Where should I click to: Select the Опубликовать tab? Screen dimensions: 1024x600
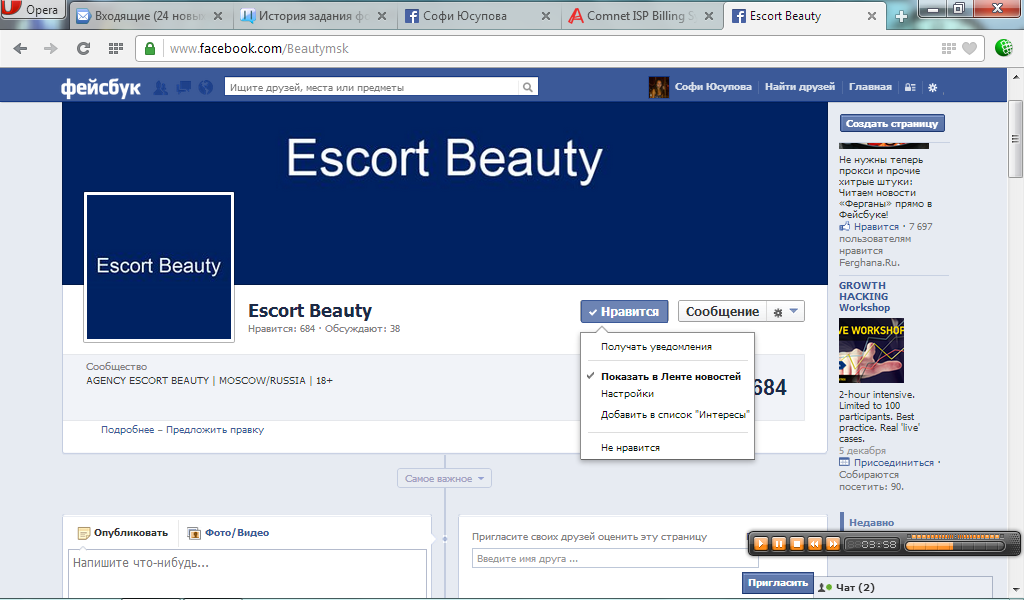point(123,533)
